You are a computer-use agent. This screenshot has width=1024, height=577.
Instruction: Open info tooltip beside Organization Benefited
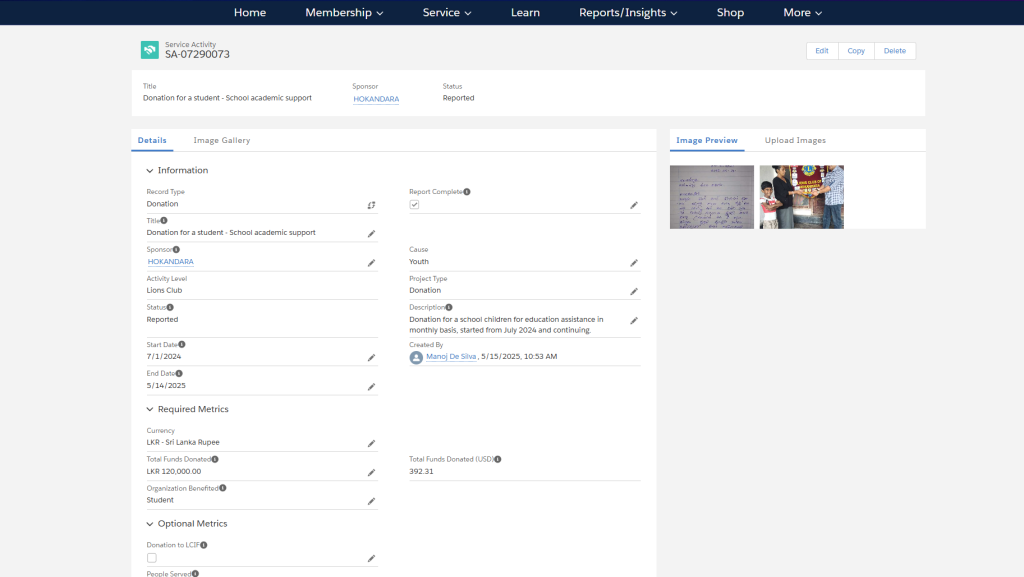[223, 488]
